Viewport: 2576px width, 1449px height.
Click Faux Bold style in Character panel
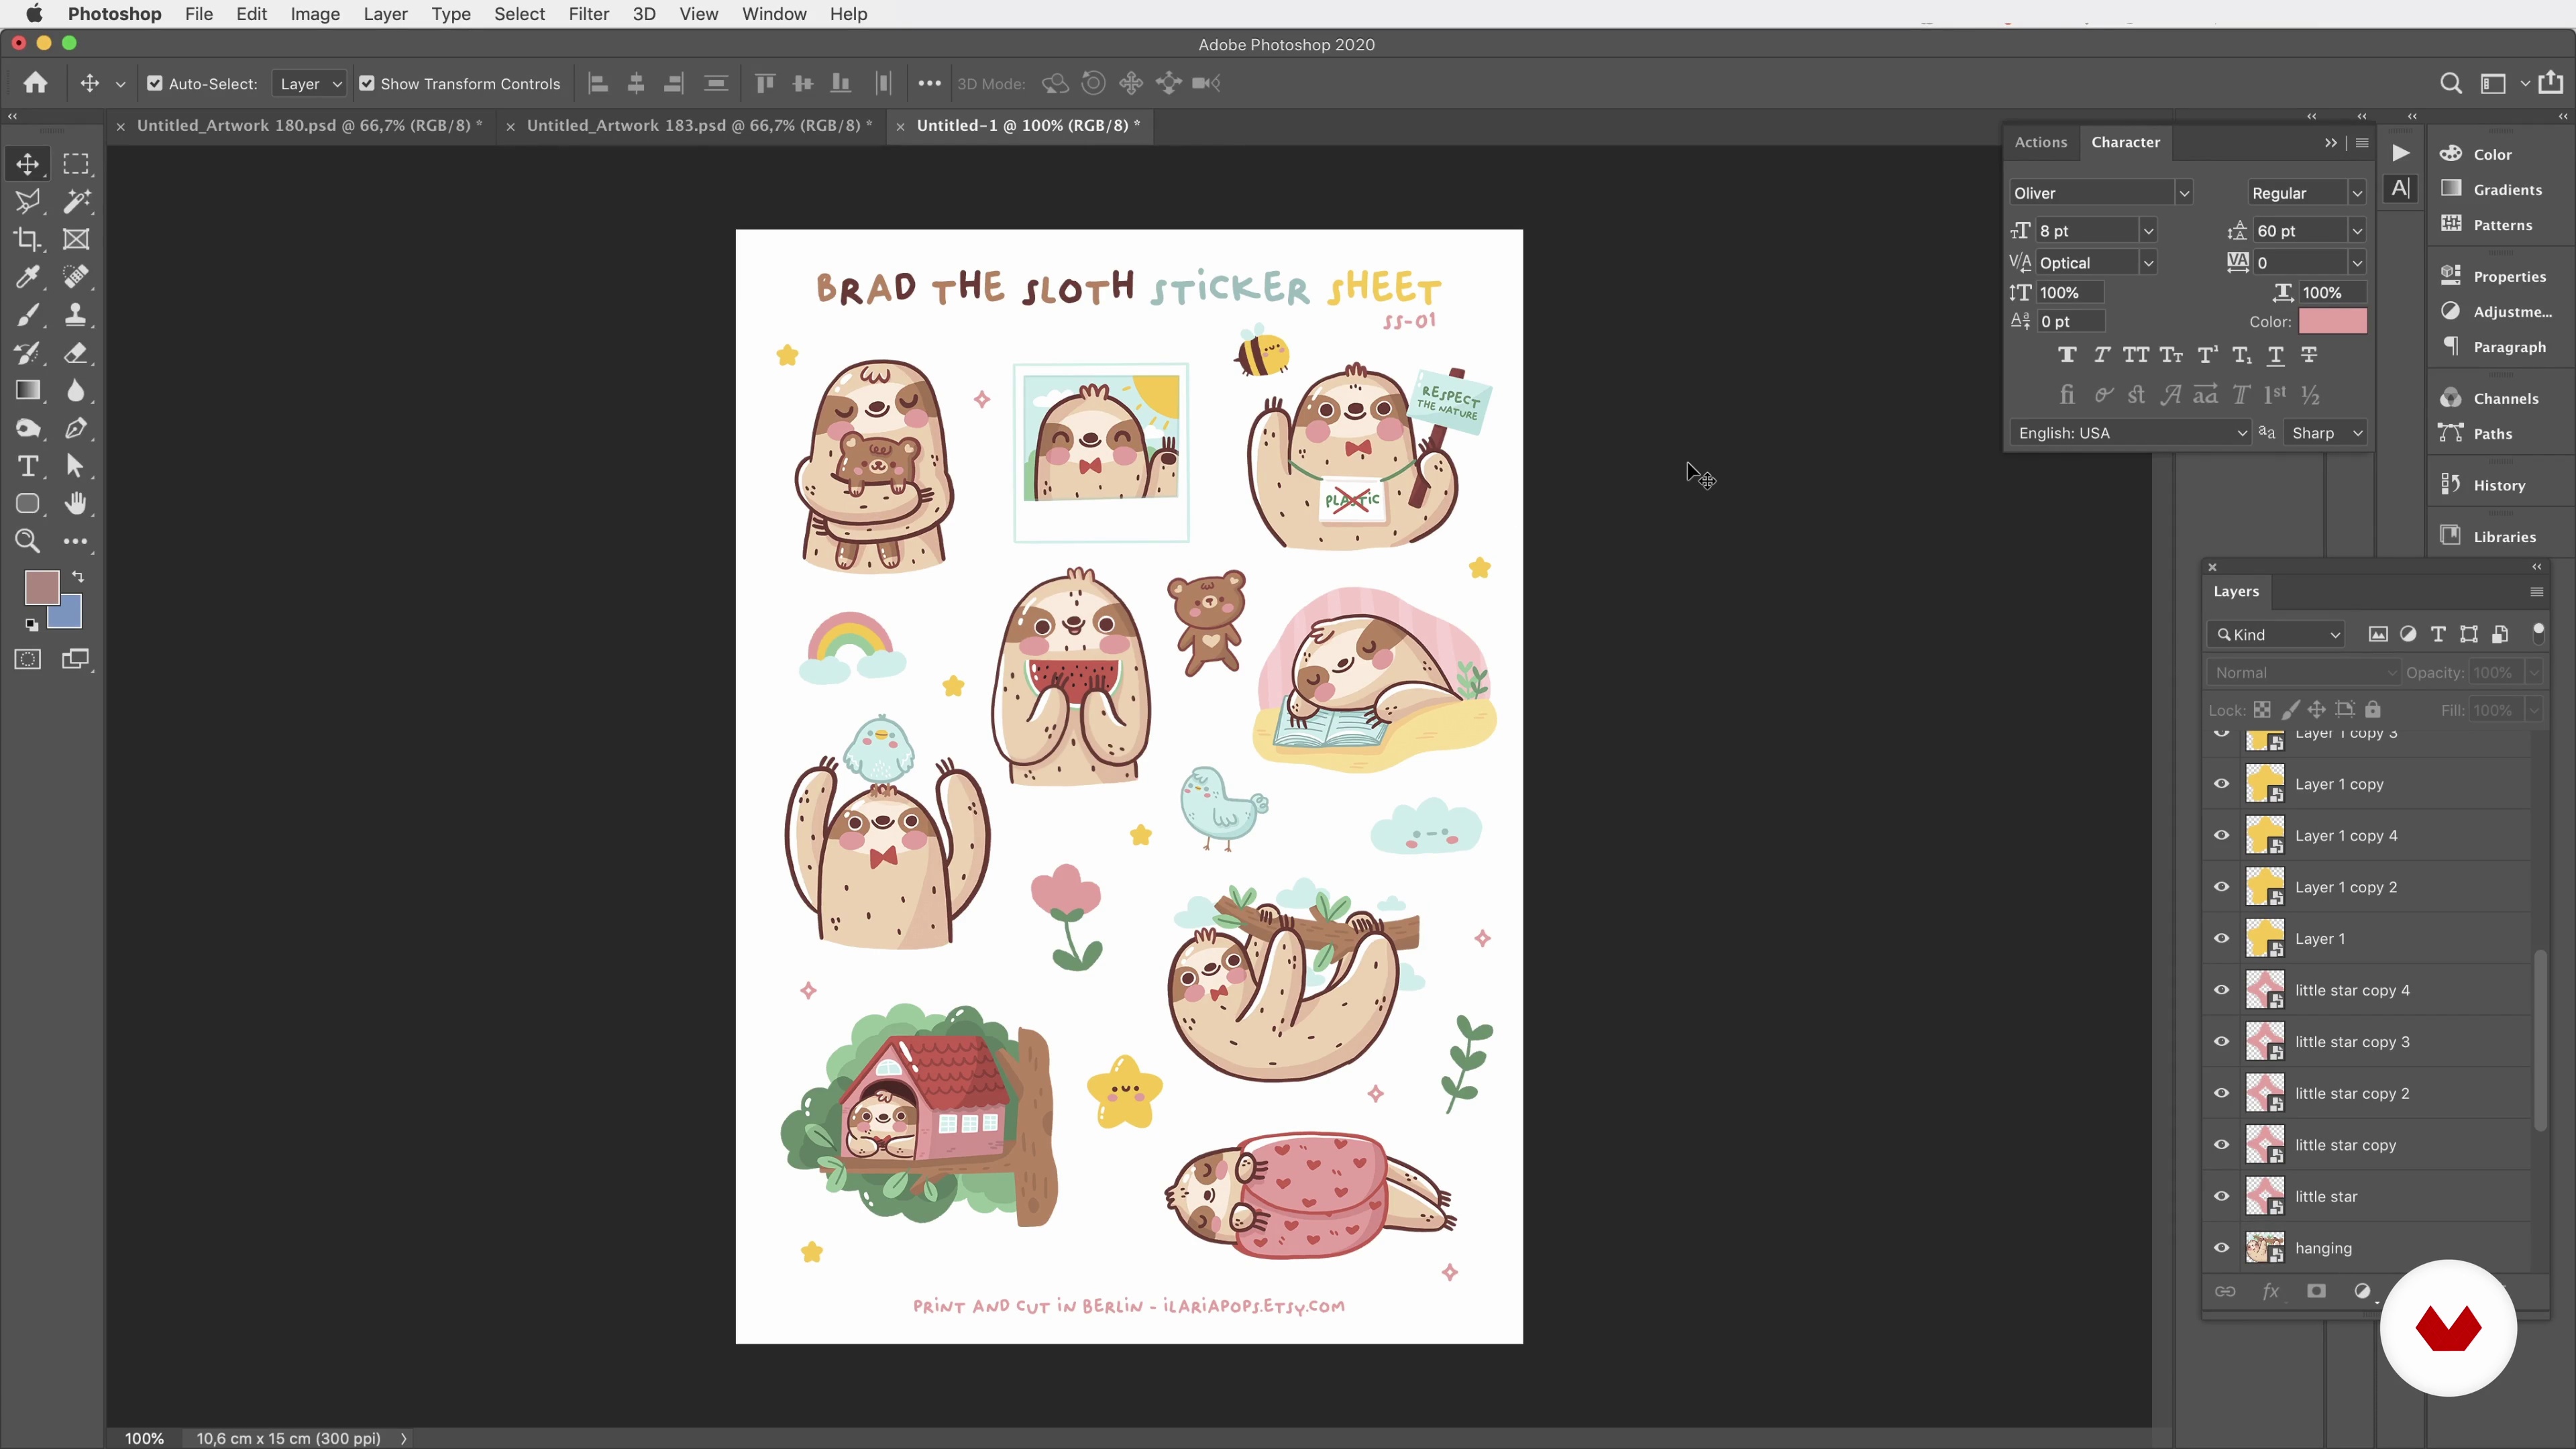coord(2067,355)
